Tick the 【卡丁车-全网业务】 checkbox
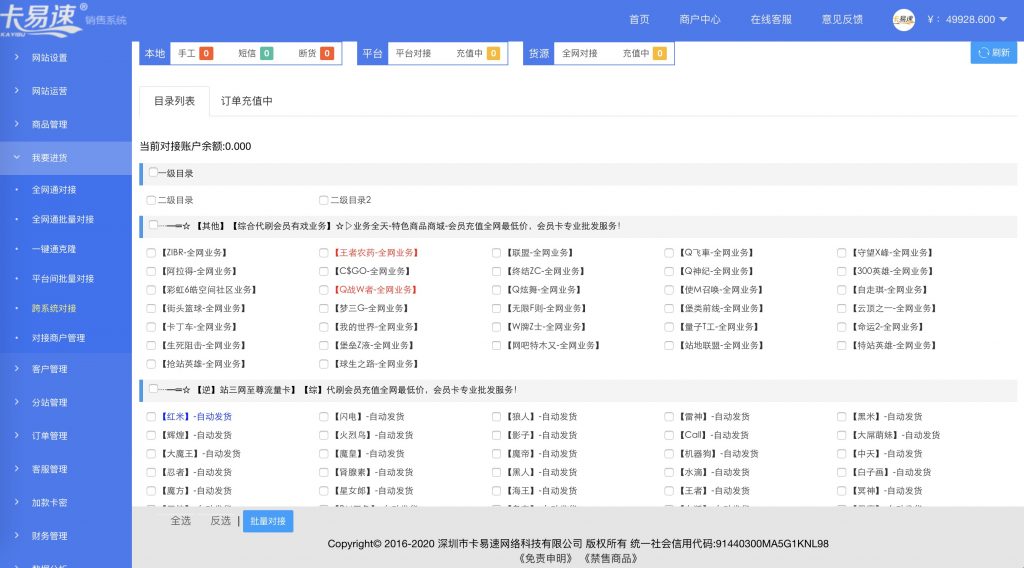 click(151, 327)
